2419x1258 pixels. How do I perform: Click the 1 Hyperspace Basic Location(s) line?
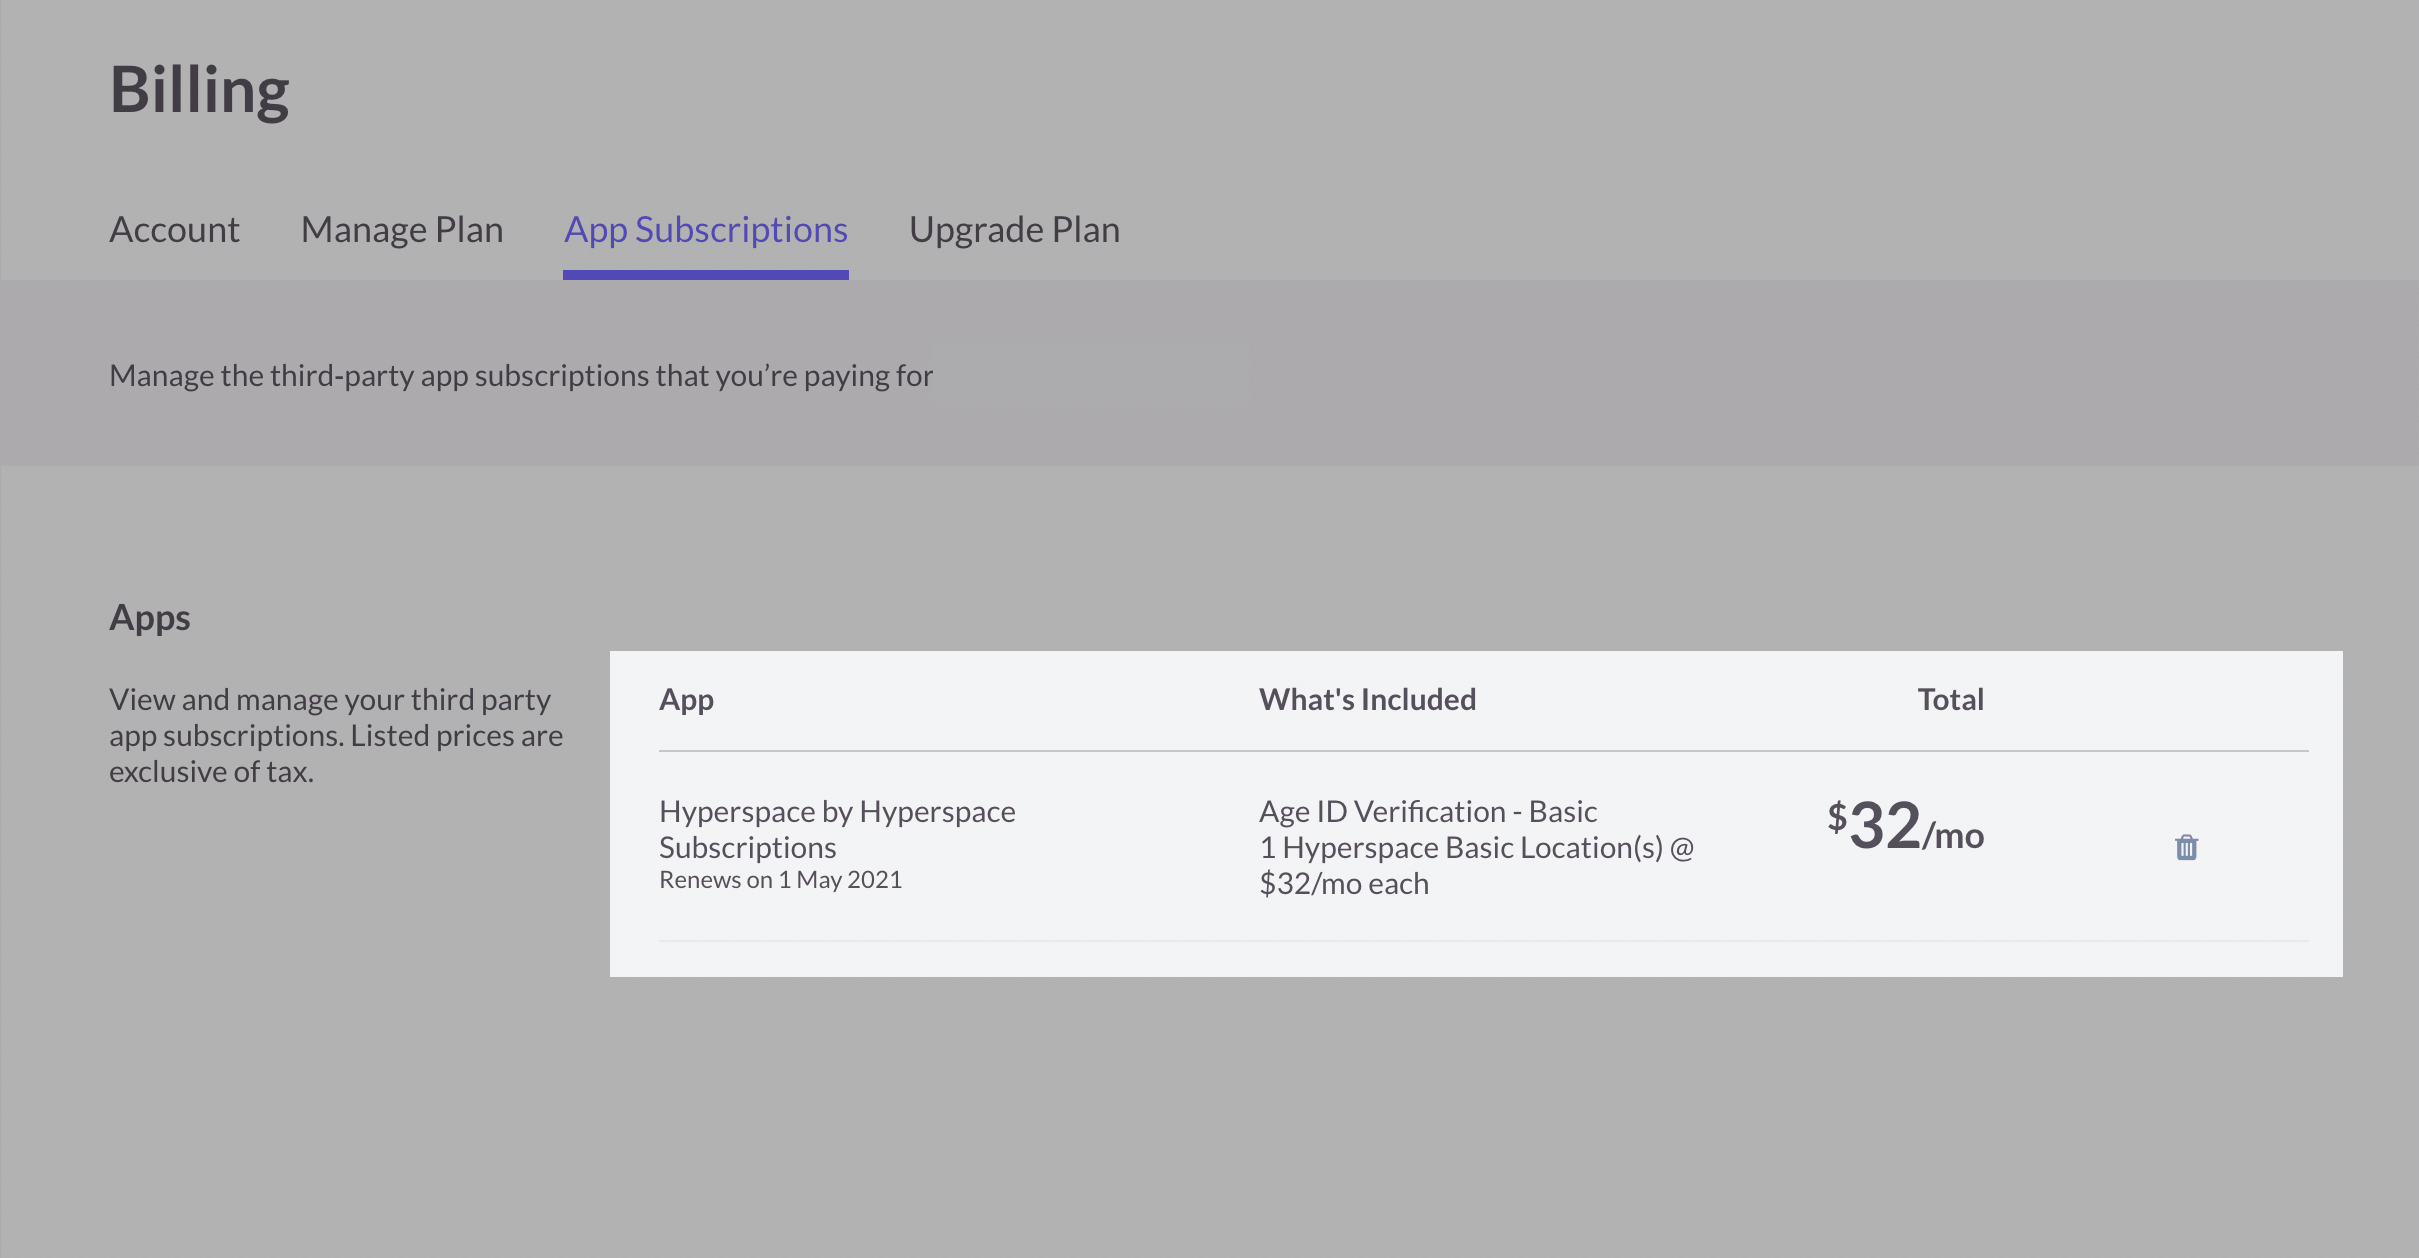coord(1476,848)
